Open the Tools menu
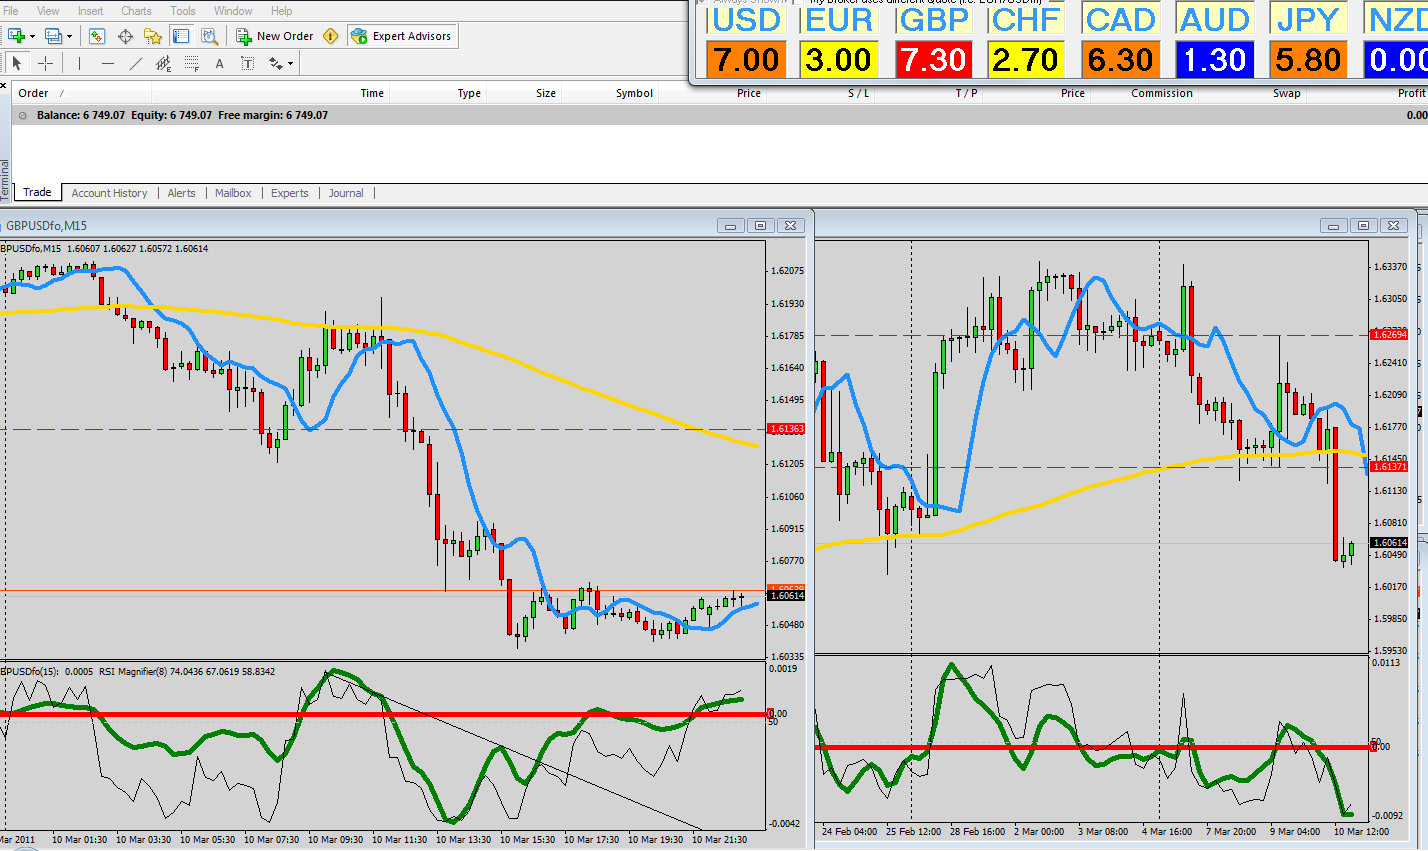1428x851 pixels. (183, 11)
